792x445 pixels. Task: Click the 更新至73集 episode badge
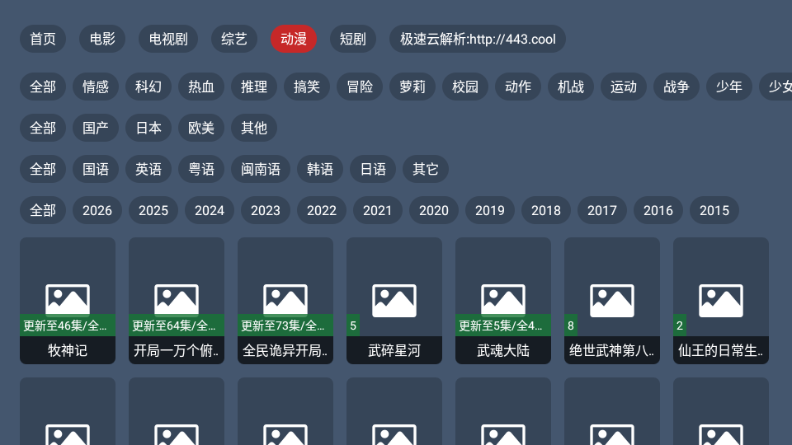[285, 325]
